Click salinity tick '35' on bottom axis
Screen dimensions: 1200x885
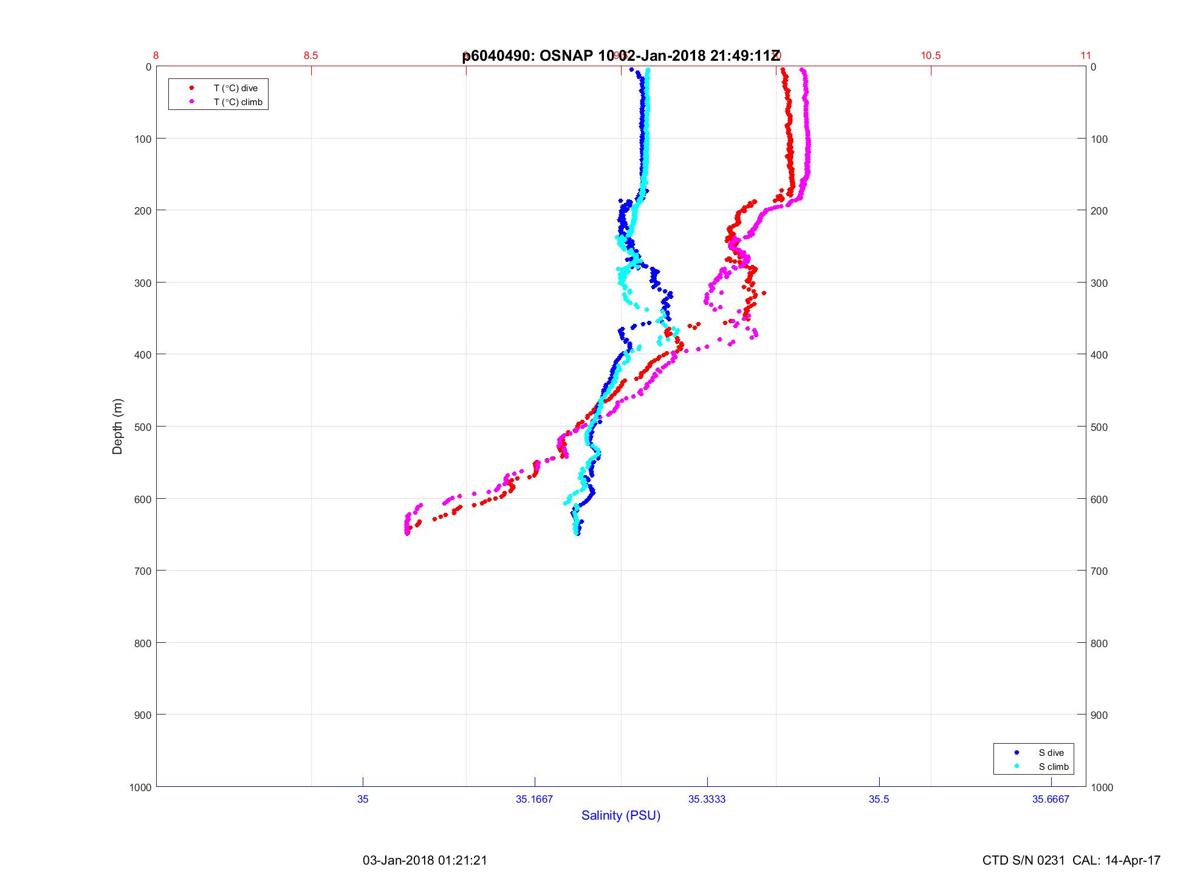[x=363, y=798]
